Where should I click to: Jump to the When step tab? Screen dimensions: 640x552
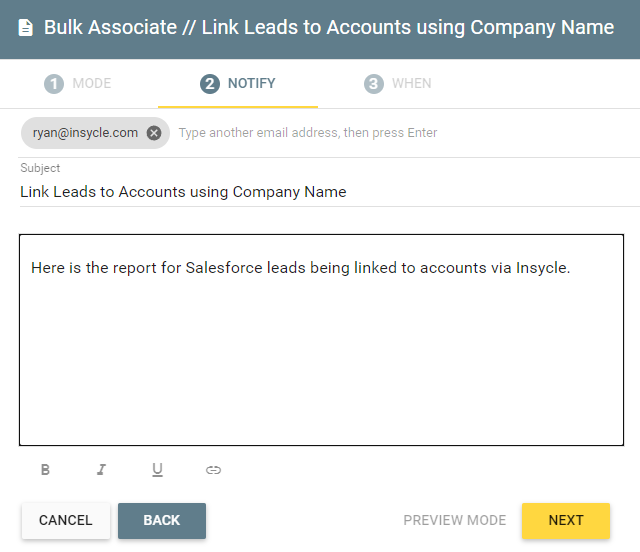click(398, 84)
